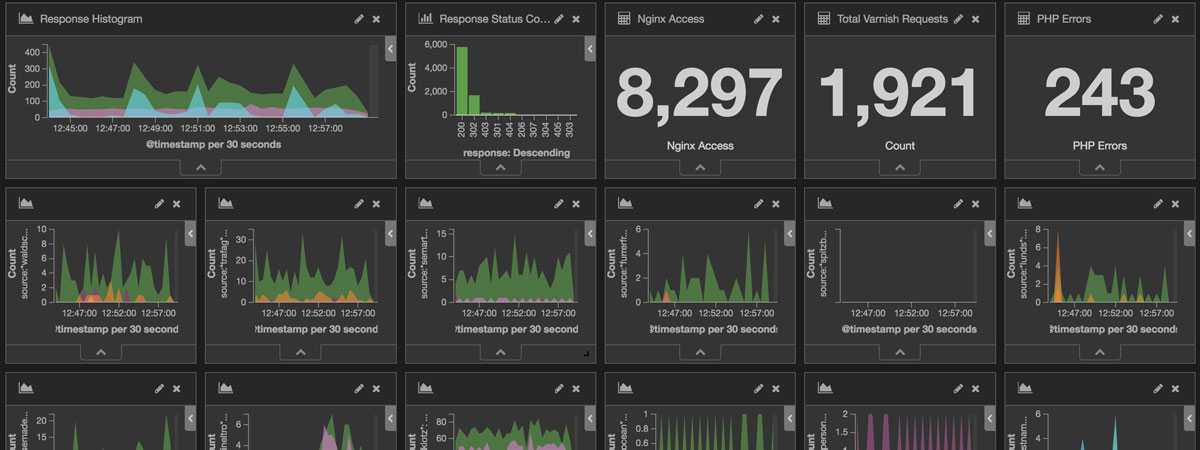1200x450 pixels.
Task: Click the bar chart icon of Response Status panel
Action: [426, 19]
